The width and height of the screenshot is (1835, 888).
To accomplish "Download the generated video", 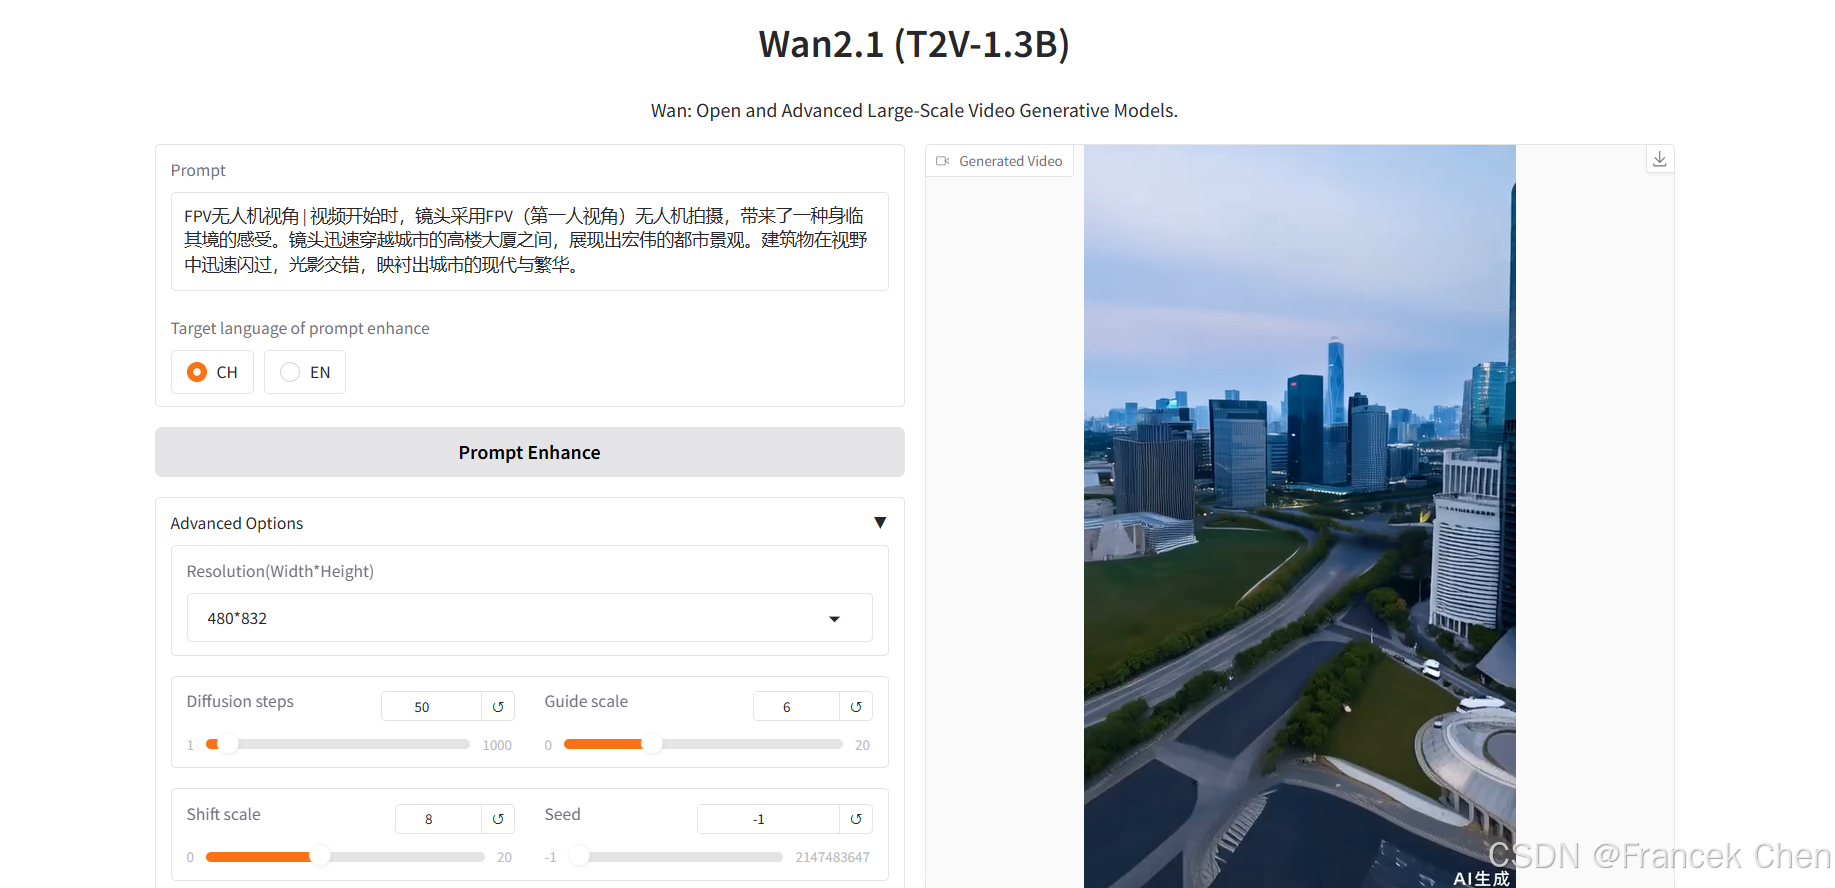I will [1660, 159].
